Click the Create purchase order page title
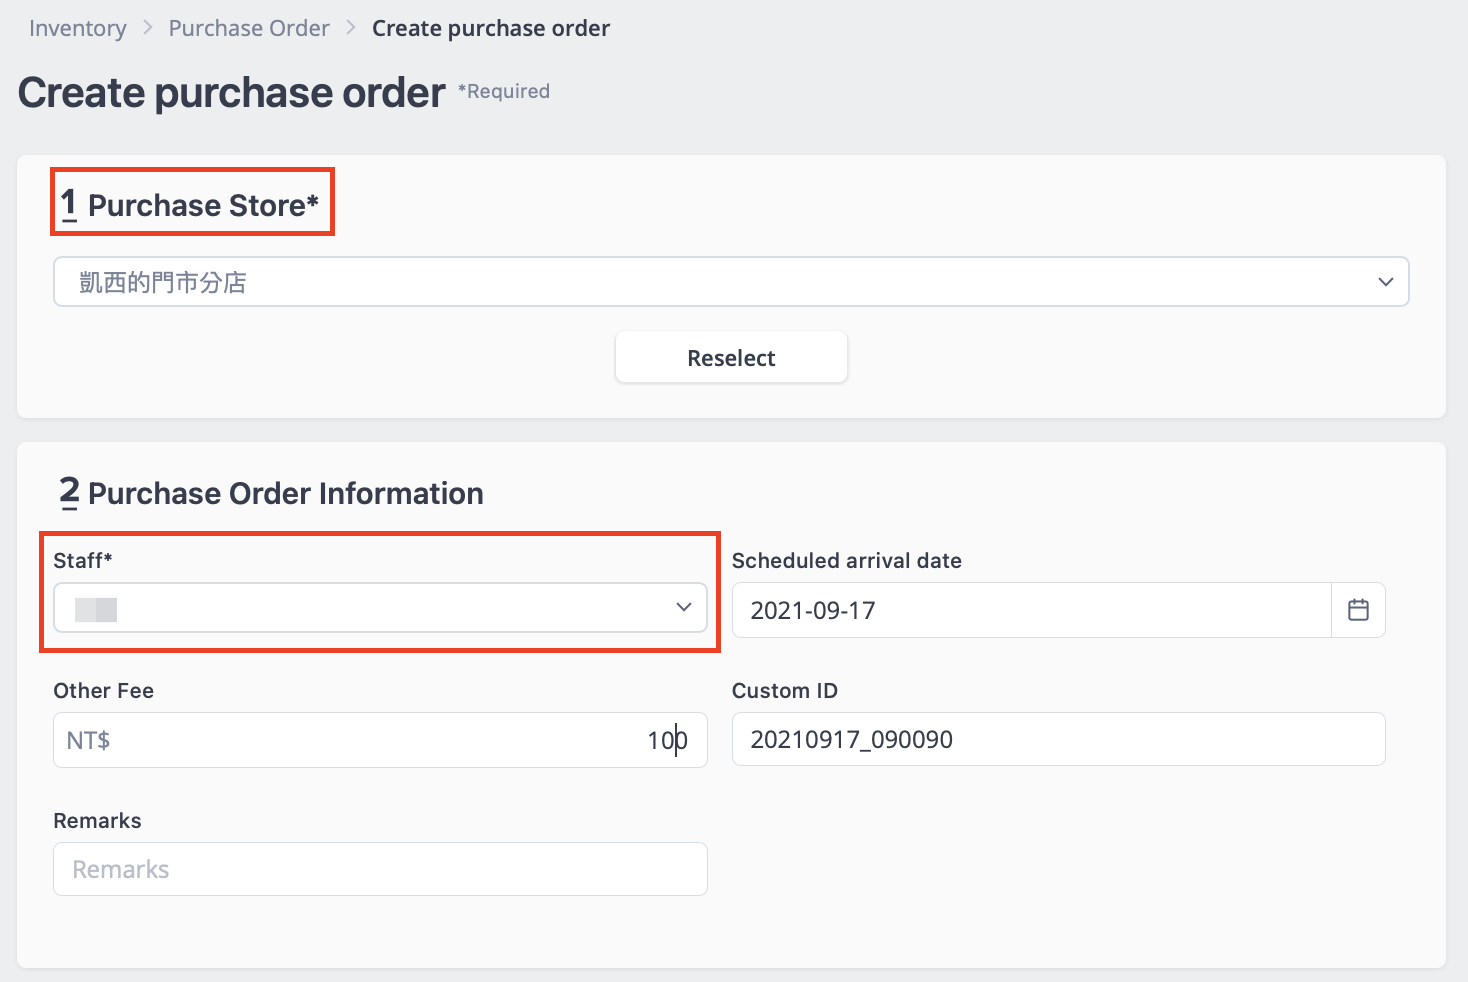The width and height of the screenshot is (1468, 982). (x=231, y=93)
